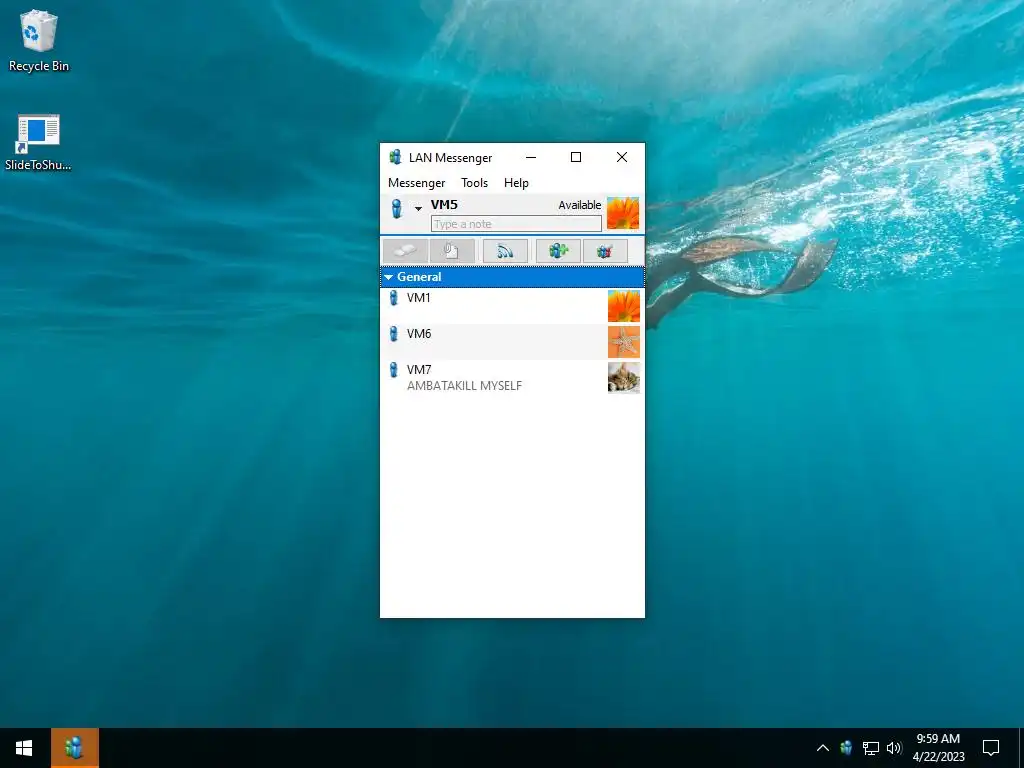The height and width of the screenshot is (768, 1024).
Task: Click VM1's flower avatar thumbnail
Action: (x=624, y=306)
